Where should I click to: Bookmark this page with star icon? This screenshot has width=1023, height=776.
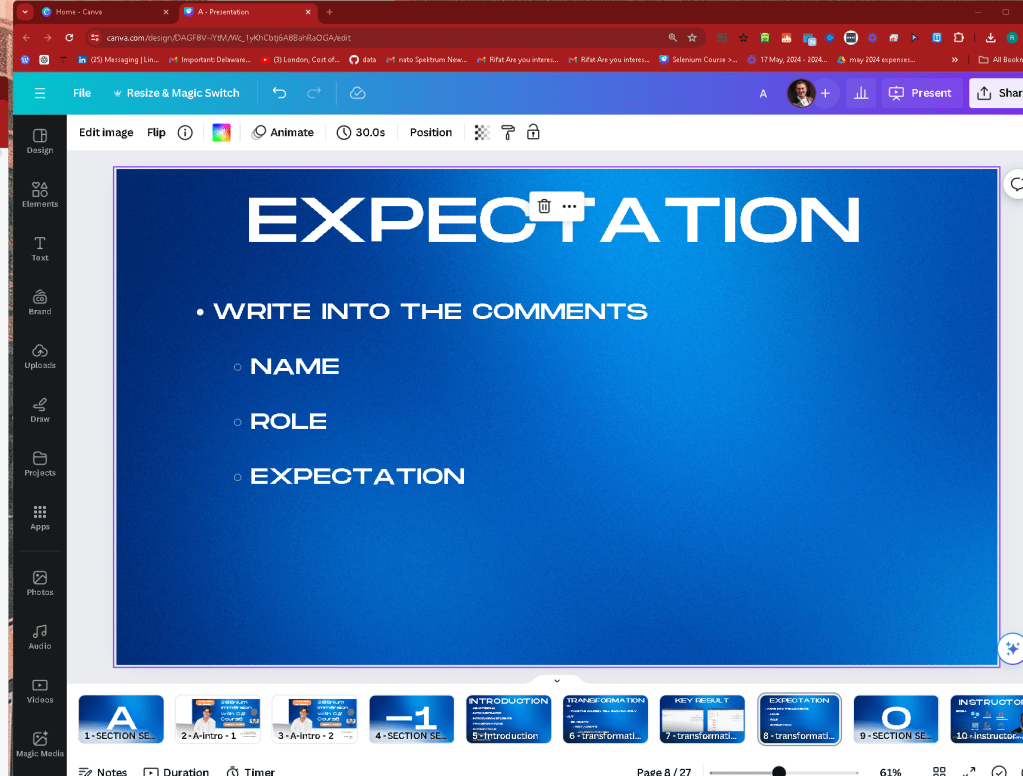click(x=692, y=38)
